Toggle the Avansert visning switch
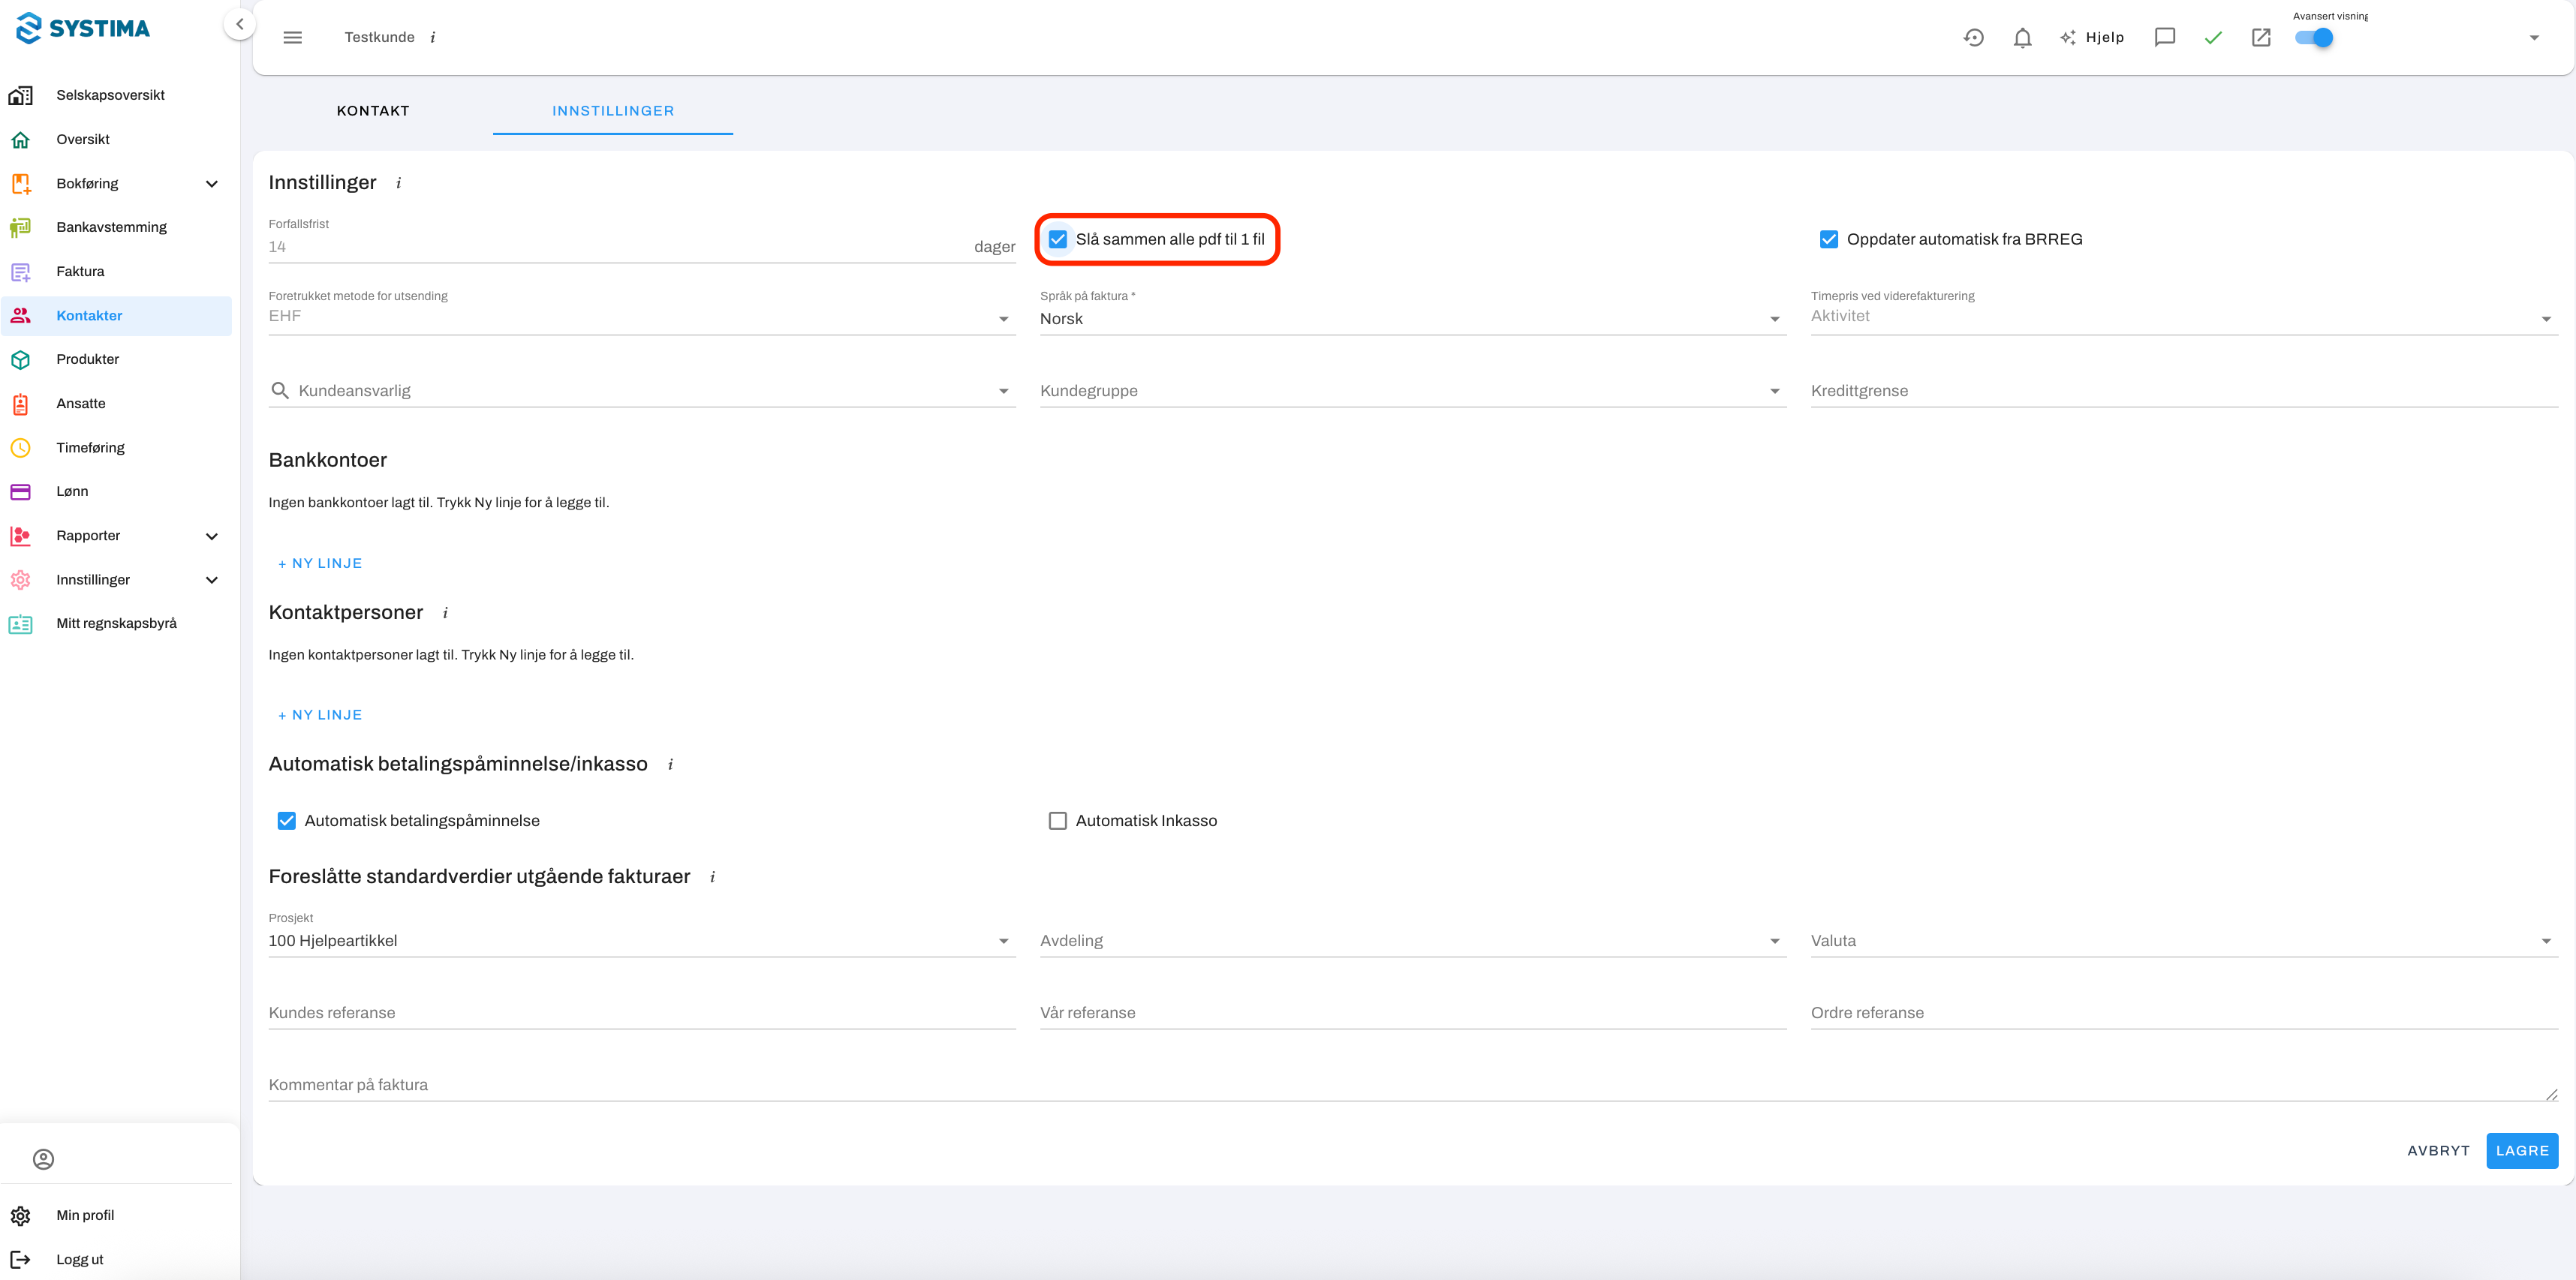 2313,38
